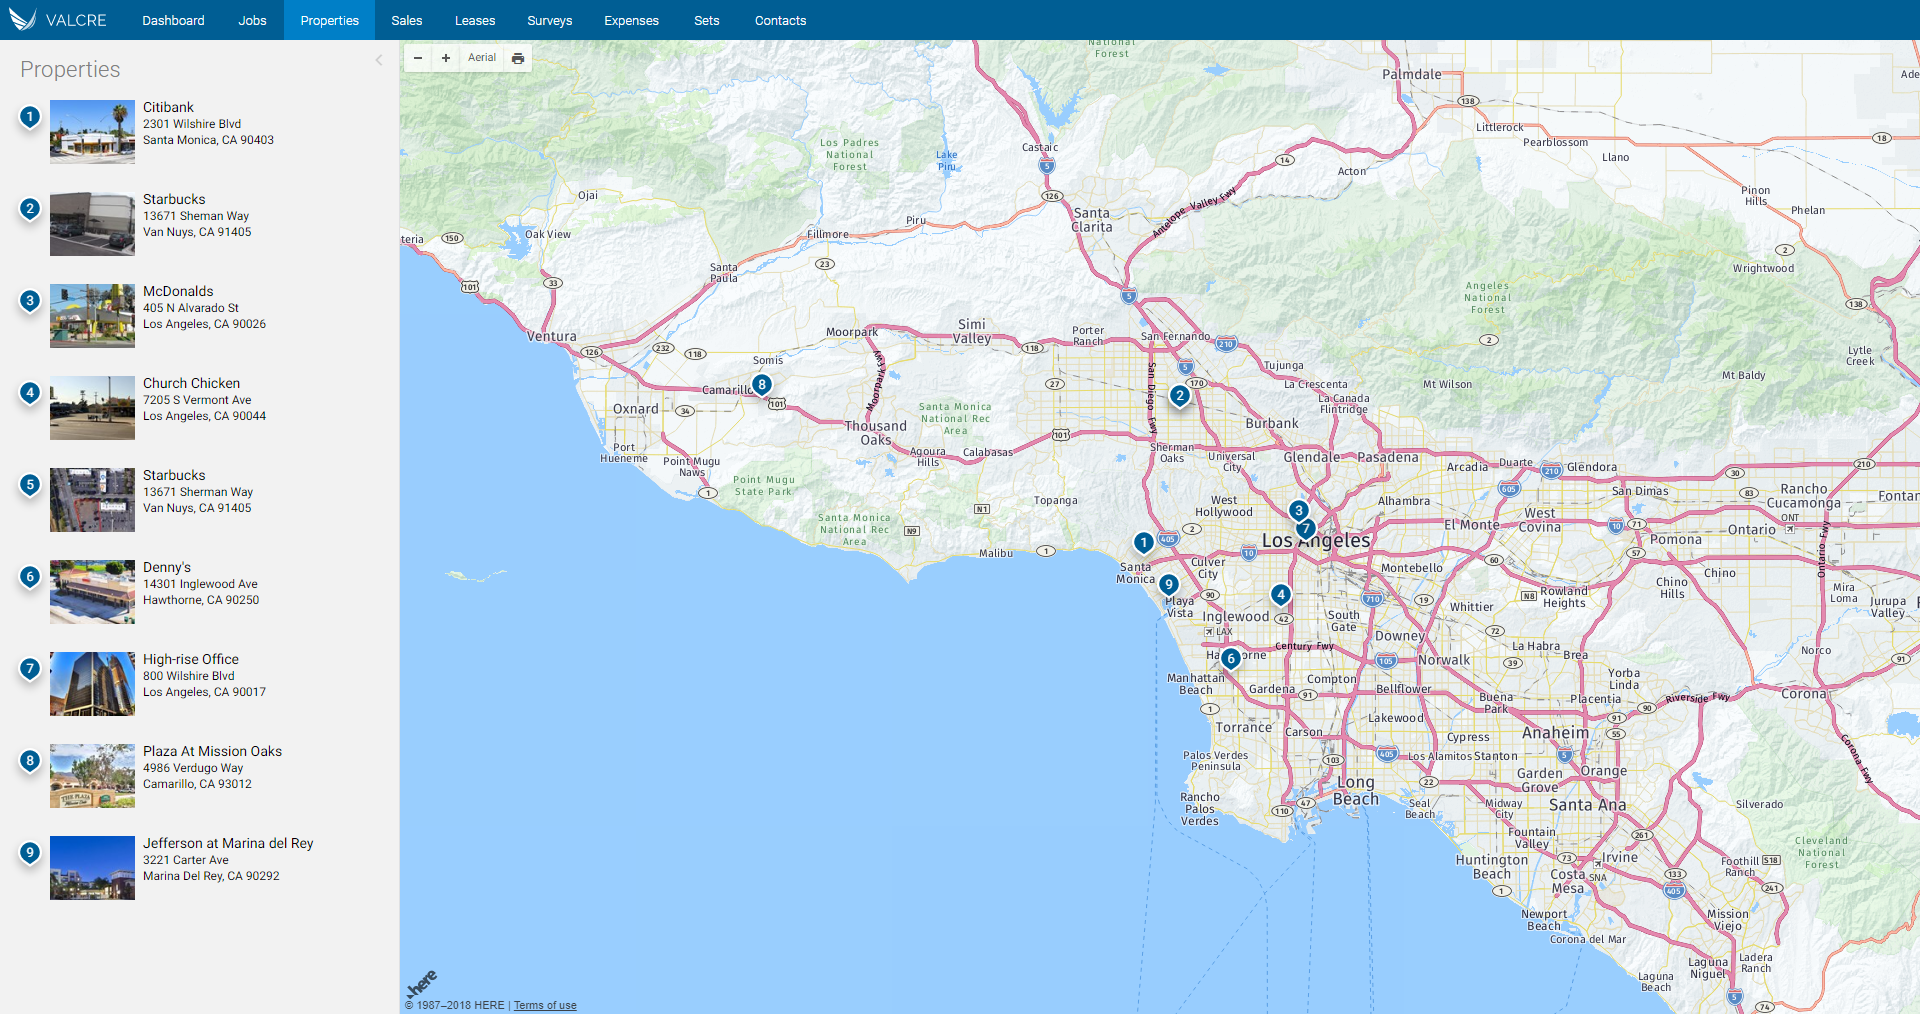Click address 13671 Sheman Way
The width and height of the screenshot is (1920, 1014).
click(x=196, y=216)
